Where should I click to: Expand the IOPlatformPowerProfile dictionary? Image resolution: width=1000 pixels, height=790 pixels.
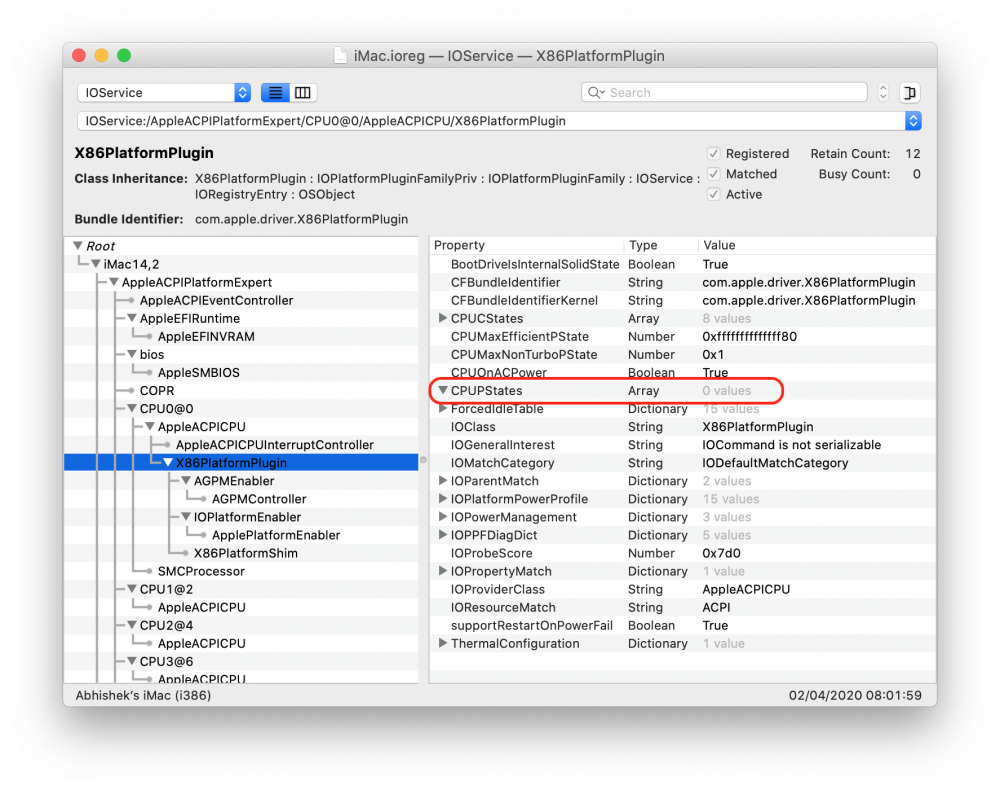click(x=443, y=499)
